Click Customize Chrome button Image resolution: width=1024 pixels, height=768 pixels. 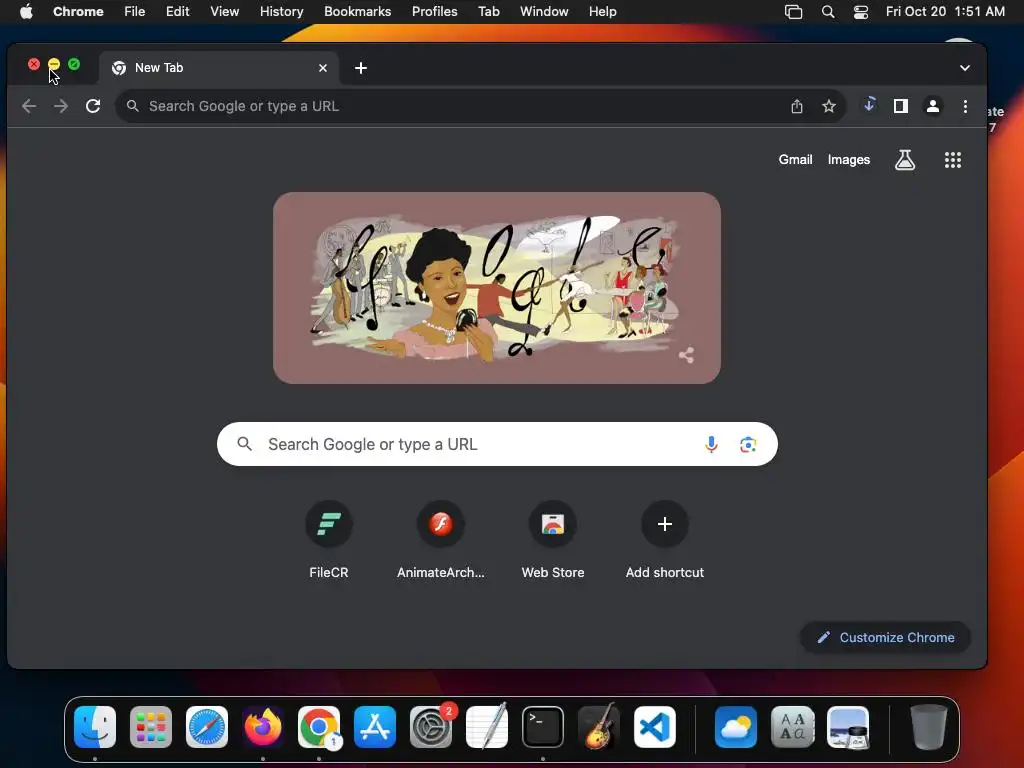pos(885,637)
